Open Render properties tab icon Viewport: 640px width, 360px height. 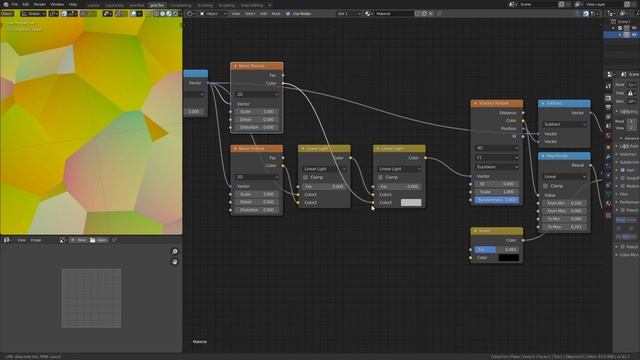pyautogui.click(x=608, y=98)
